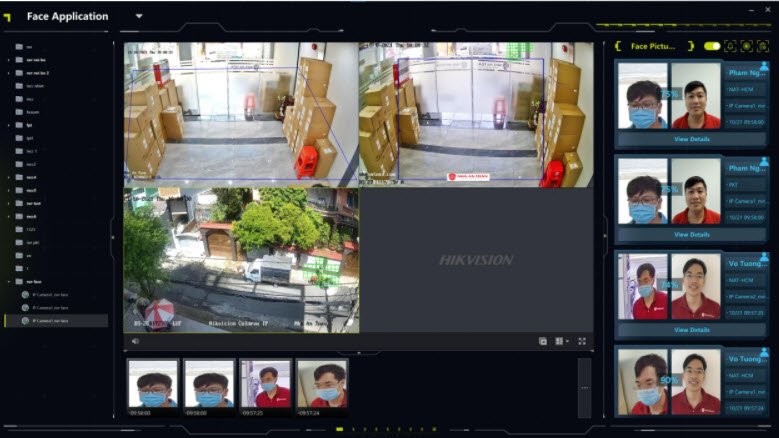Click the audio speaker icon below video grid

pyautogui.click(x=135, y=341)
